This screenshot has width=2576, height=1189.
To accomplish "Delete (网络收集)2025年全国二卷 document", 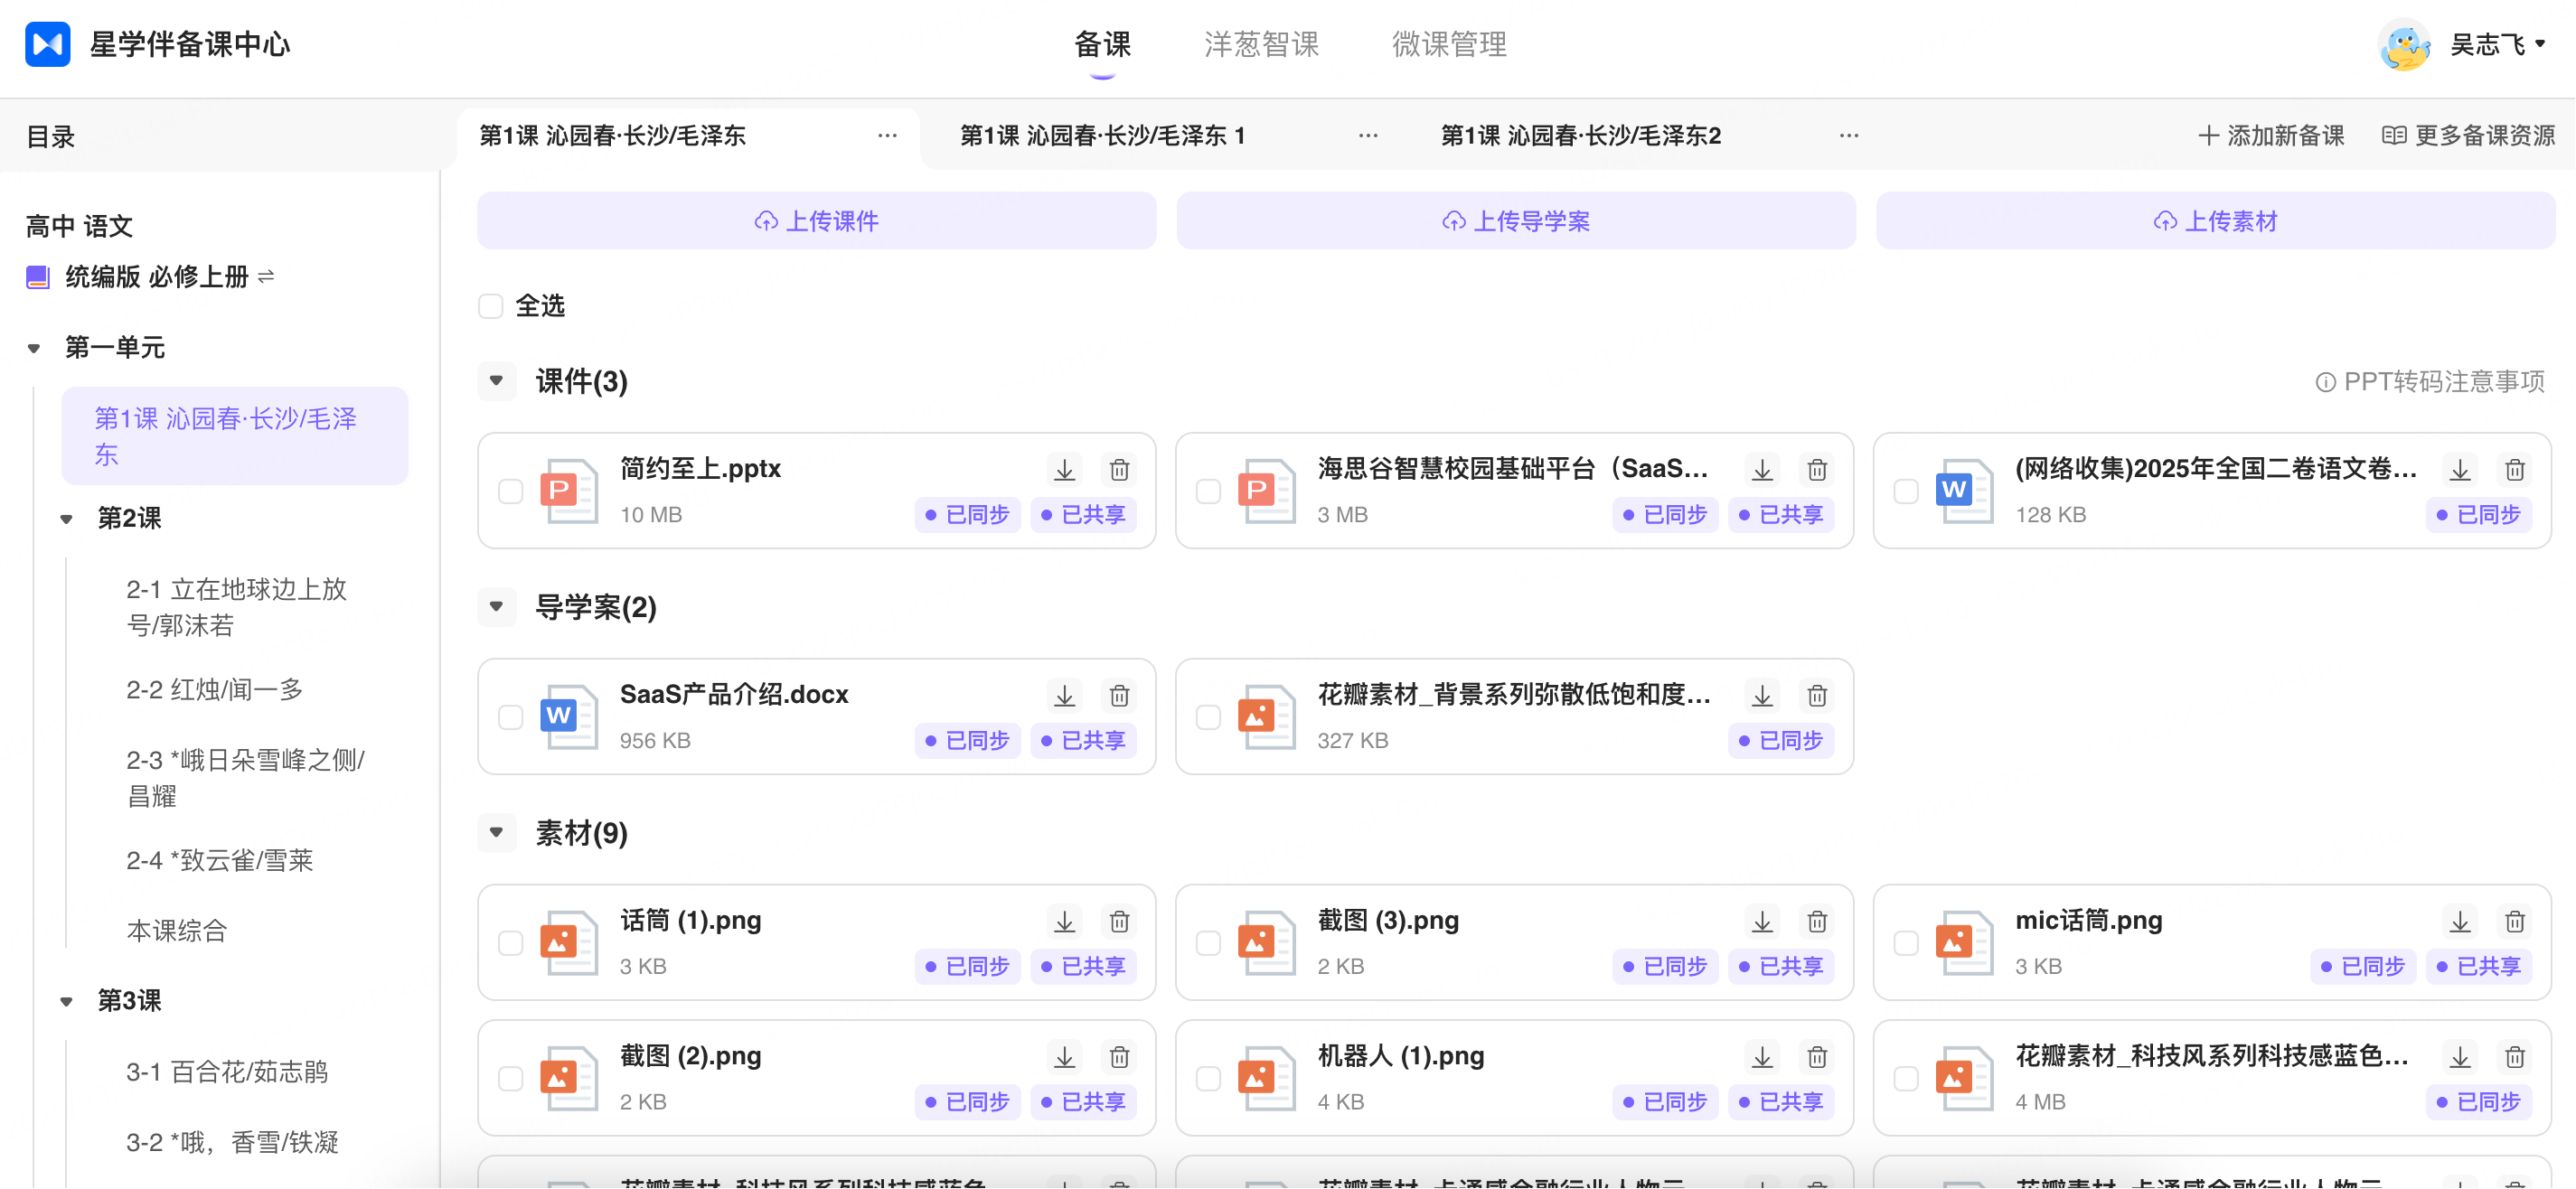I will click(x=2515, y=469).
